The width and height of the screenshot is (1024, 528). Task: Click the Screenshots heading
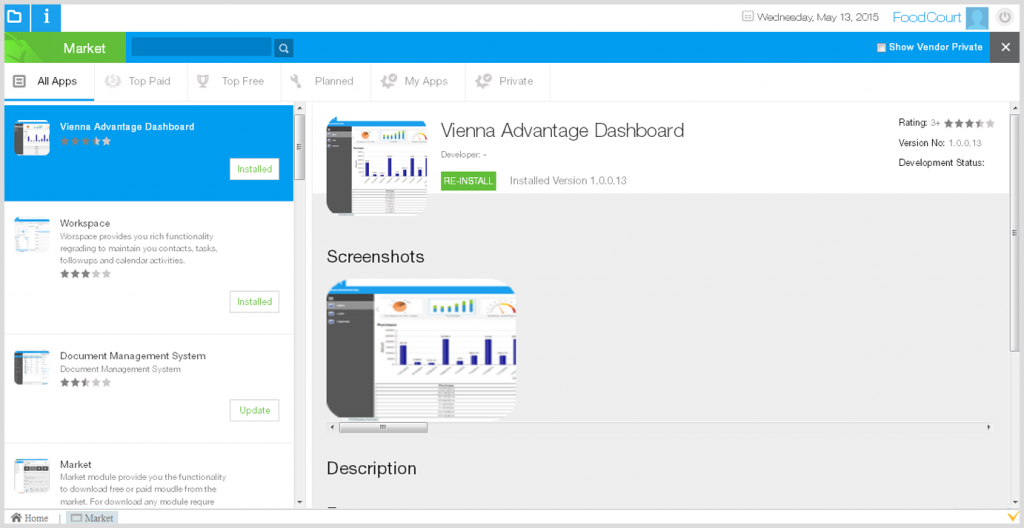(x=376, y=257)
